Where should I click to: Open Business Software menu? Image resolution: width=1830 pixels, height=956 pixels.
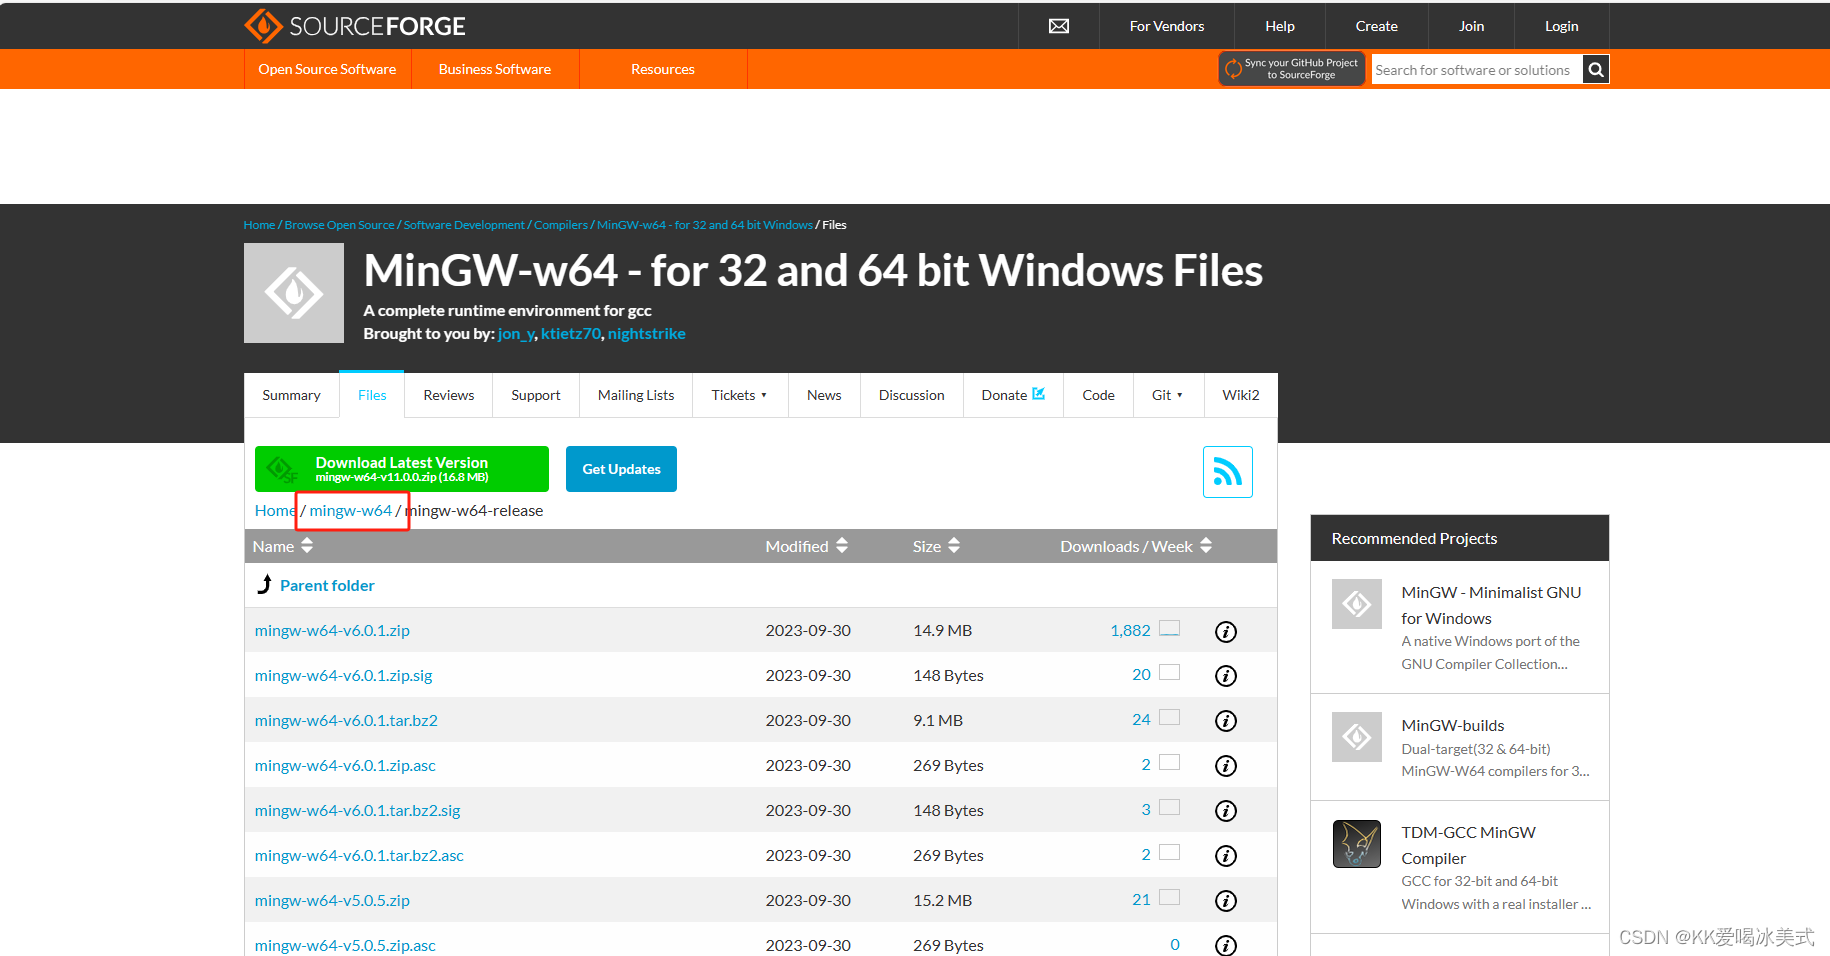[x=495, y=69]
